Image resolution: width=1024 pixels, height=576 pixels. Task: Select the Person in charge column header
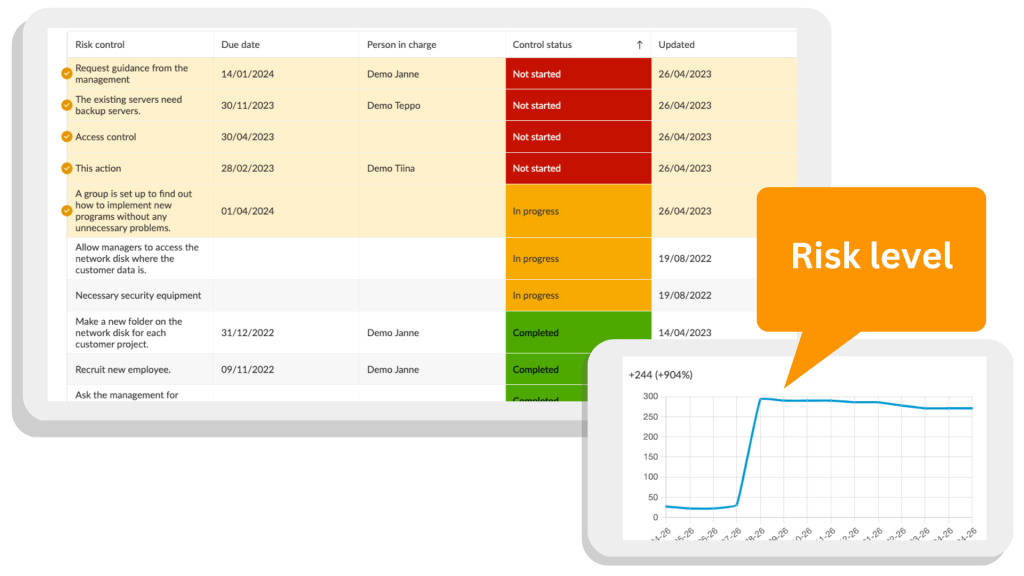[x=400, y=44]
